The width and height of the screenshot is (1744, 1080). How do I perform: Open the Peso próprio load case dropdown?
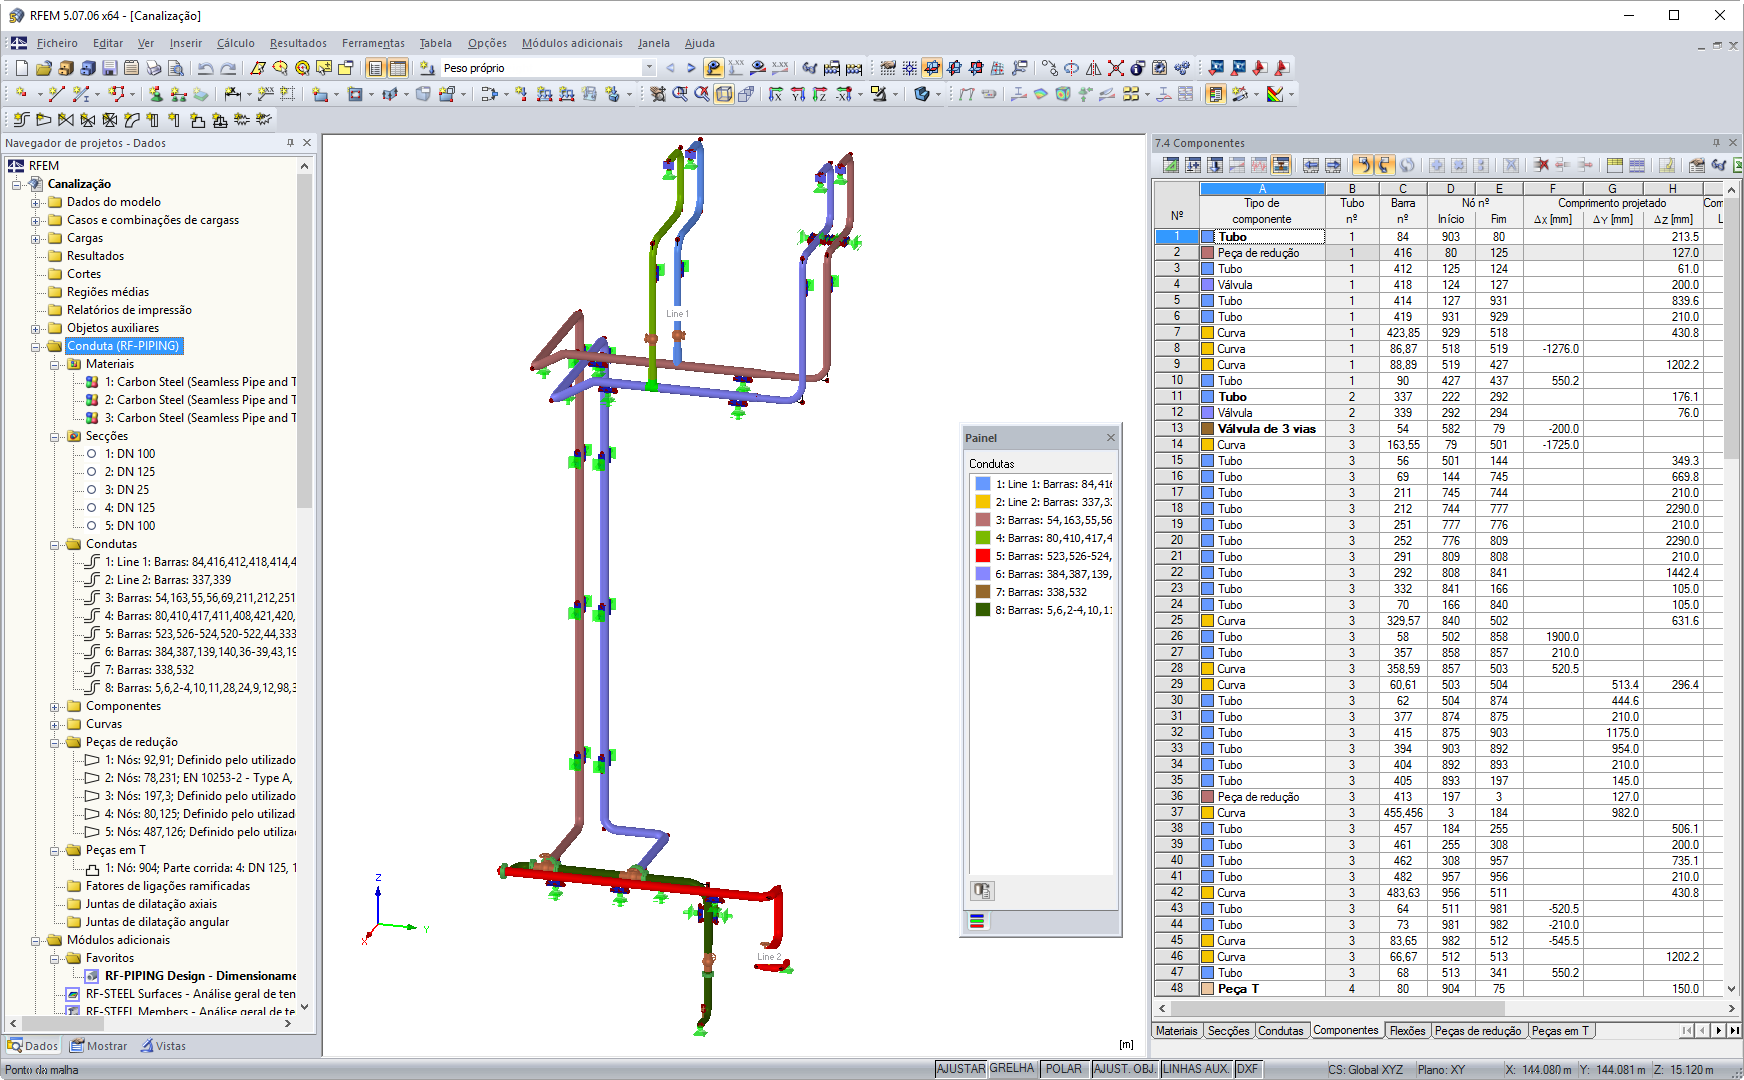click(649, 68)
